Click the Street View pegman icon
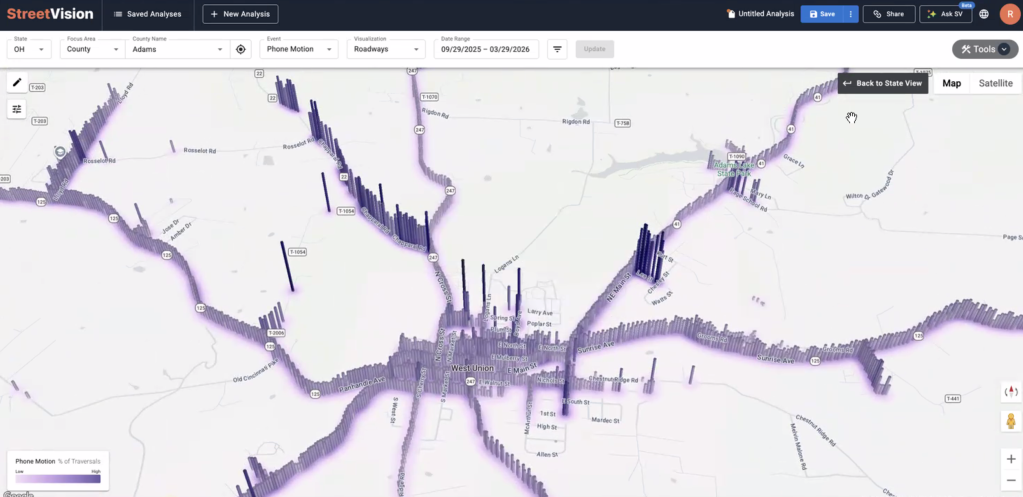This screenshot has height=497, width=1023. 1010,421
